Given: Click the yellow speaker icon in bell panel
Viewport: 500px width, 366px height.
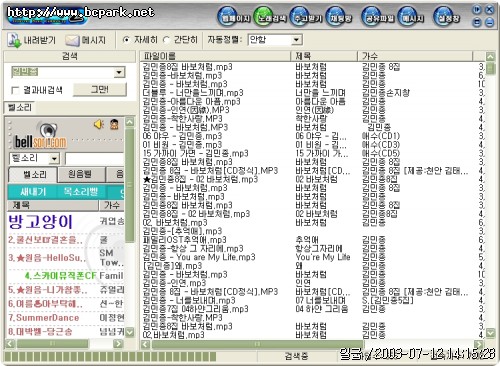Looking at the screenshot, I should pyautogui.click(x=98, y=124).
